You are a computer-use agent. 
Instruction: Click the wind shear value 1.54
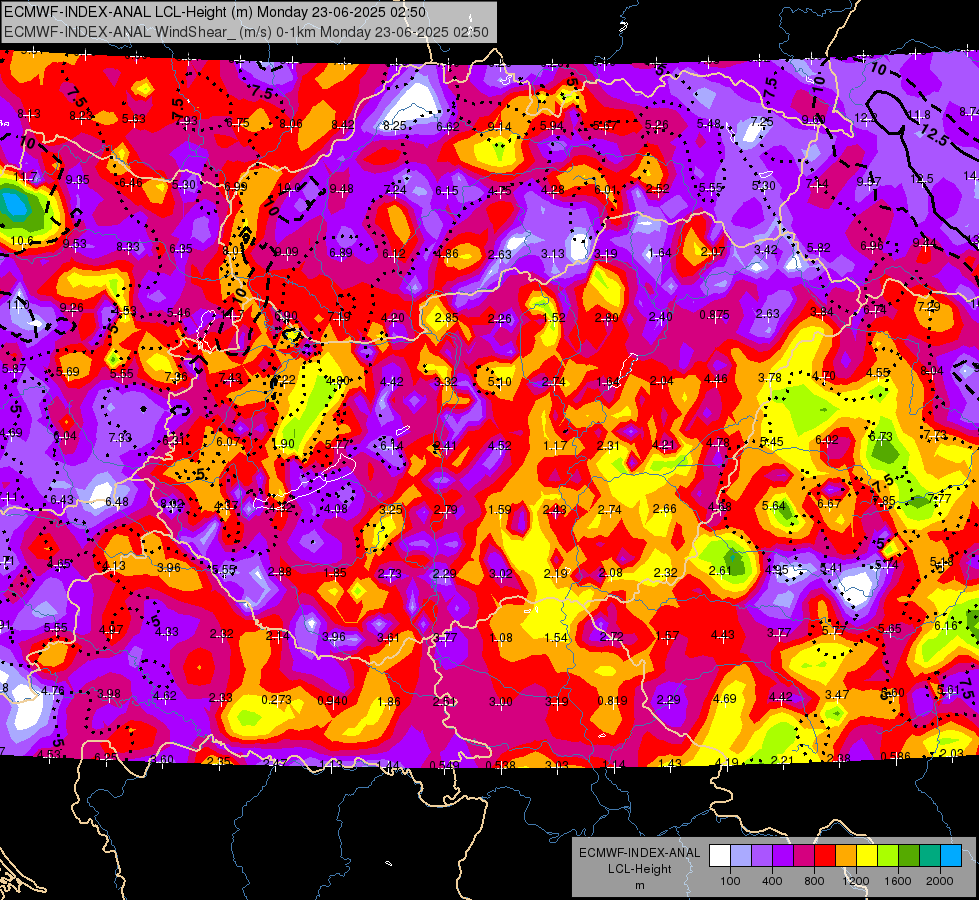click(x=556, y=638)
